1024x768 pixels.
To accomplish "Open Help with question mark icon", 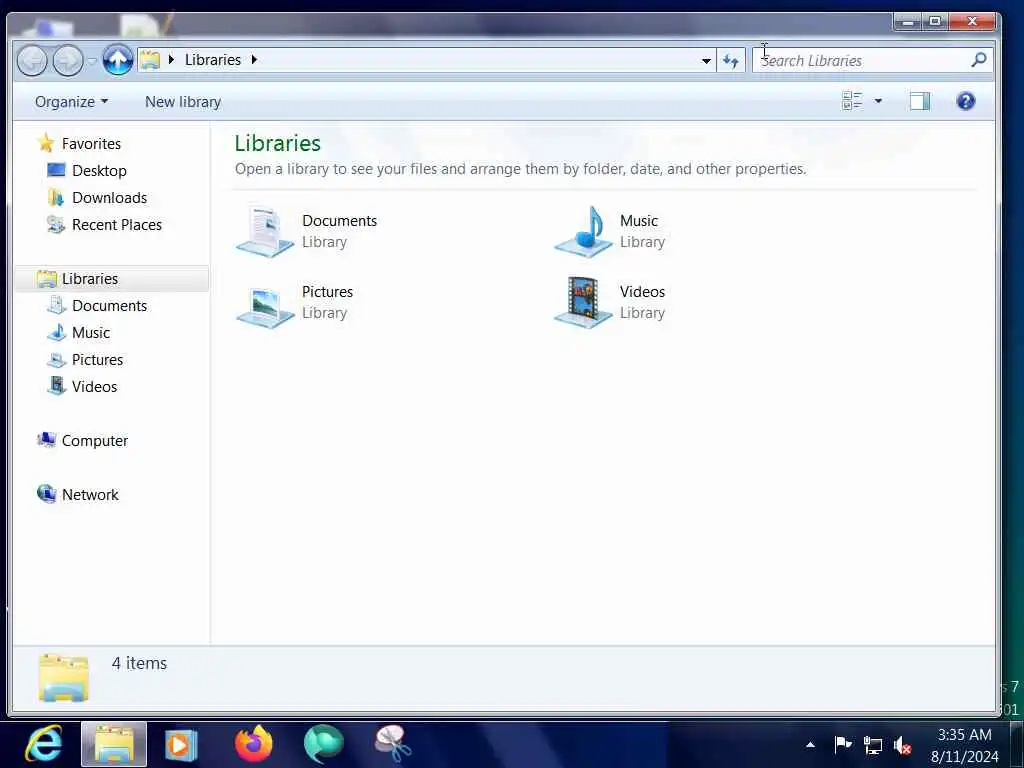I will click(x=966, y=101).
